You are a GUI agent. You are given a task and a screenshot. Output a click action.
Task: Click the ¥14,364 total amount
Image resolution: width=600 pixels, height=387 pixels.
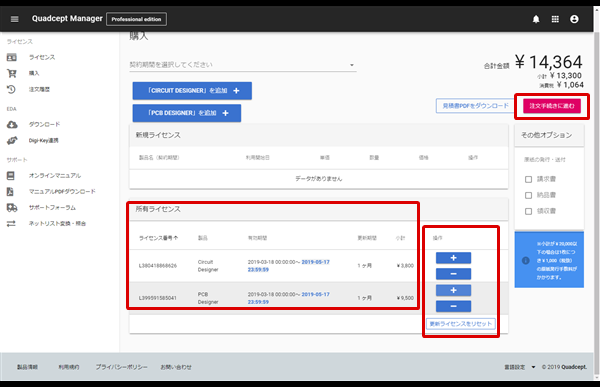[x=548, y=62]
